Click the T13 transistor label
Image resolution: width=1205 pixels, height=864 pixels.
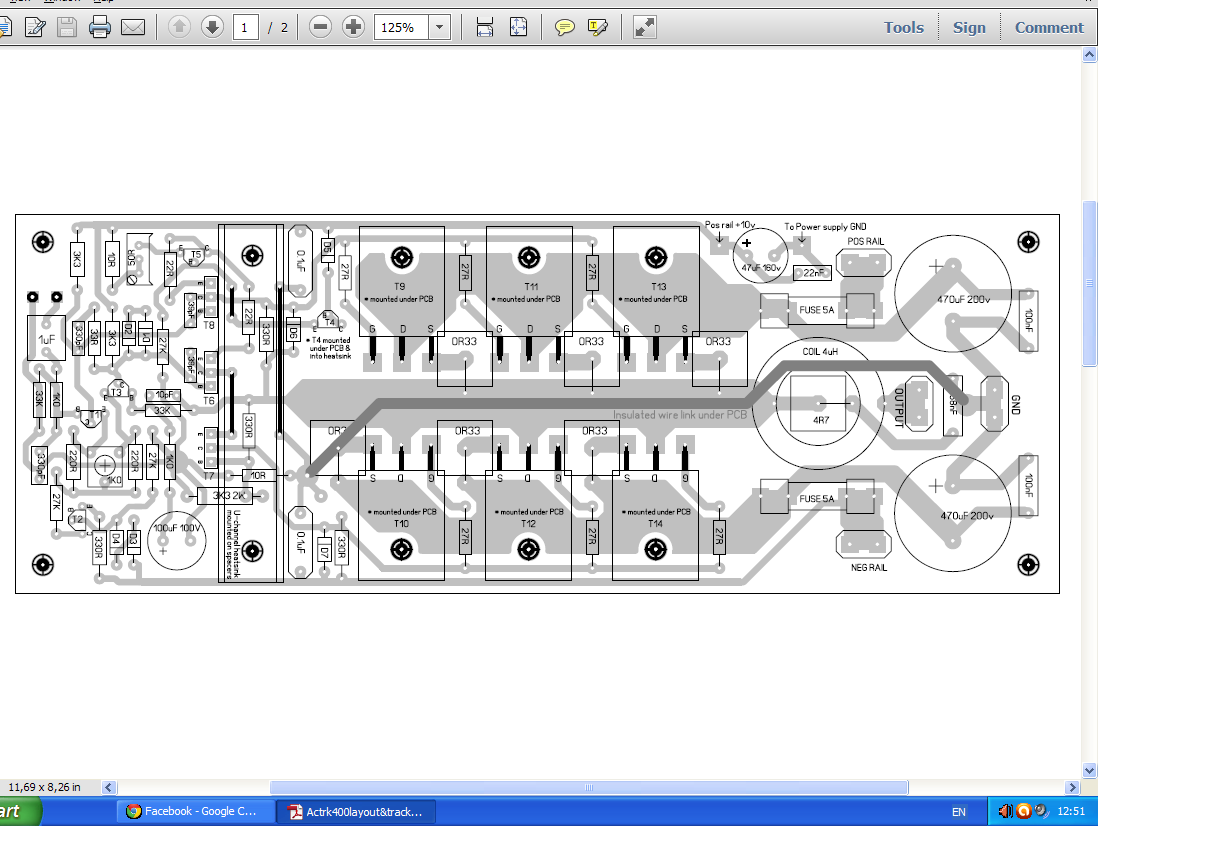tap(657, 287)
